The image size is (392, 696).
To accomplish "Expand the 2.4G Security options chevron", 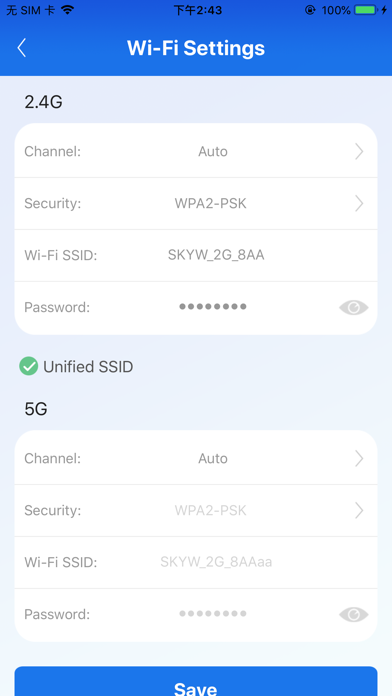I will click(359, 204).
